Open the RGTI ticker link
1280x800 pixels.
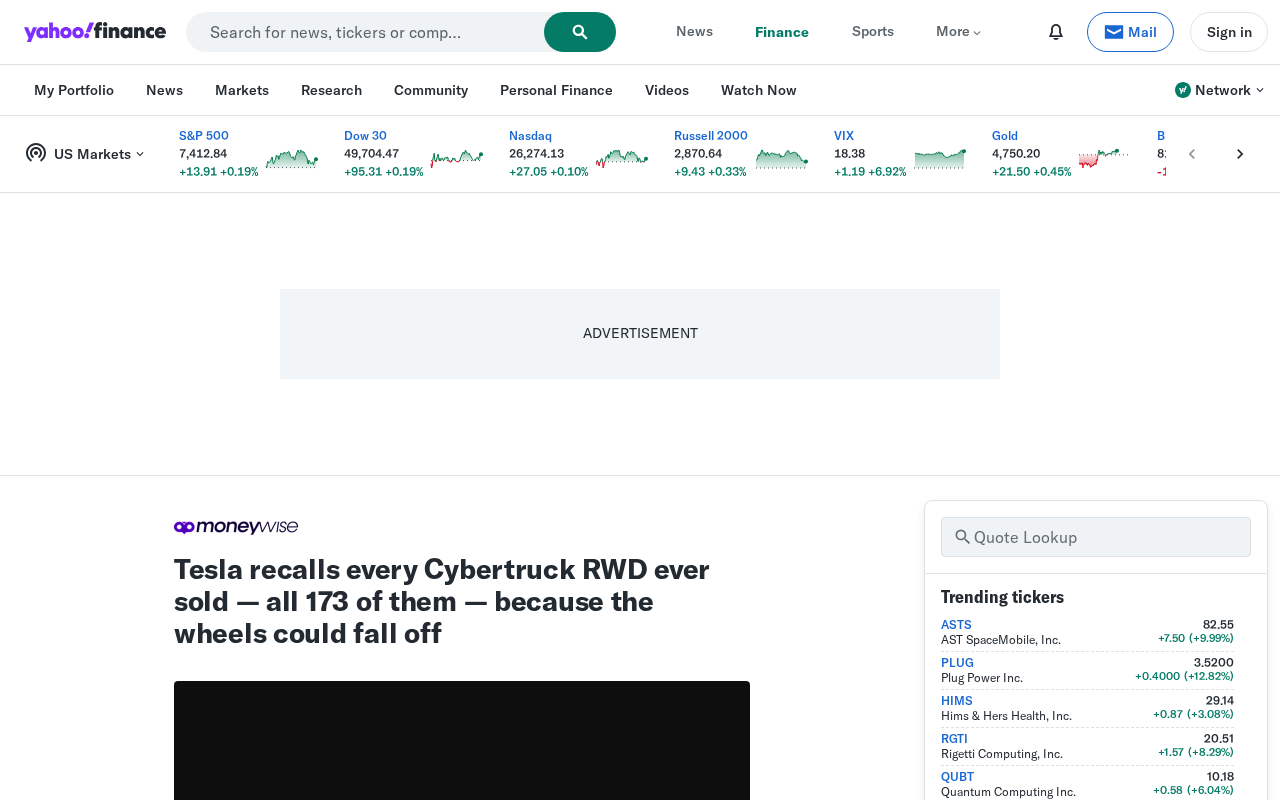[954, 739]
